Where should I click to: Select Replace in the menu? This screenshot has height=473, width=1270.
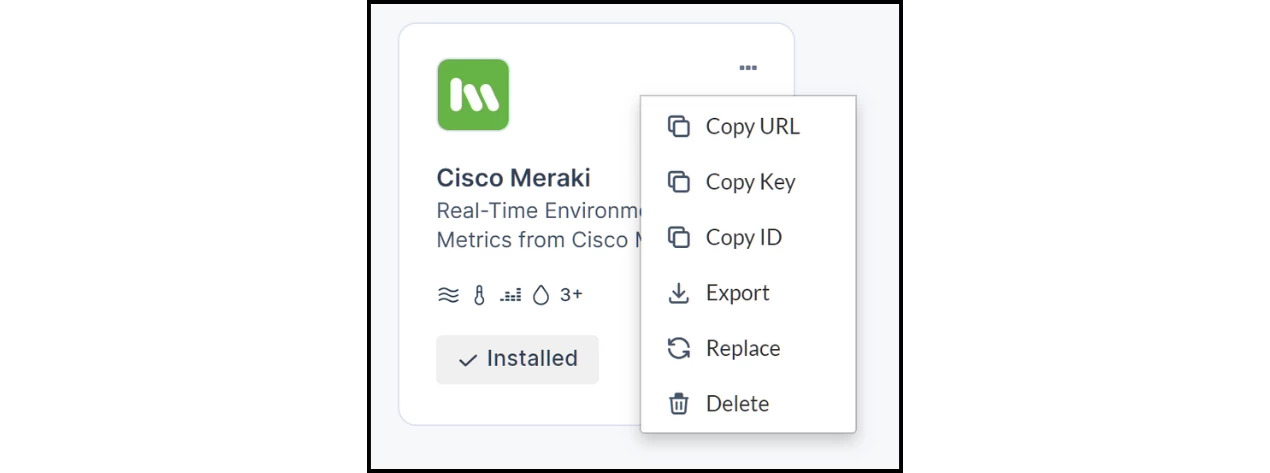click(x=748, y=348)
